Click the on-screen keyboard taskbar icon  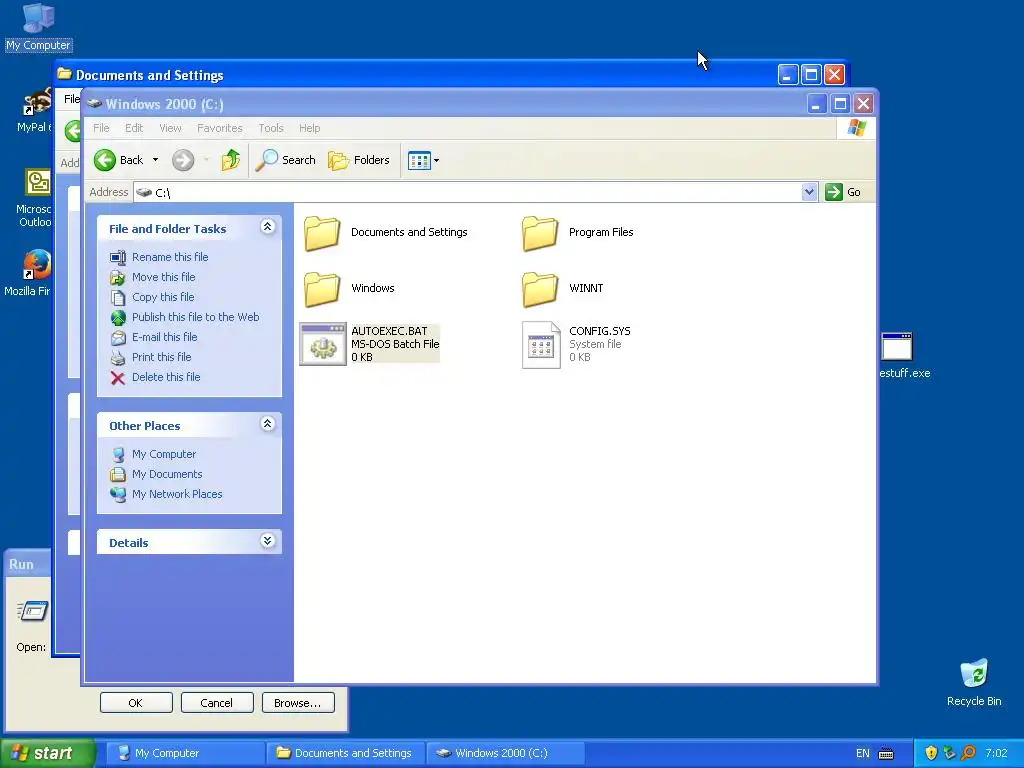click(886, 754)
